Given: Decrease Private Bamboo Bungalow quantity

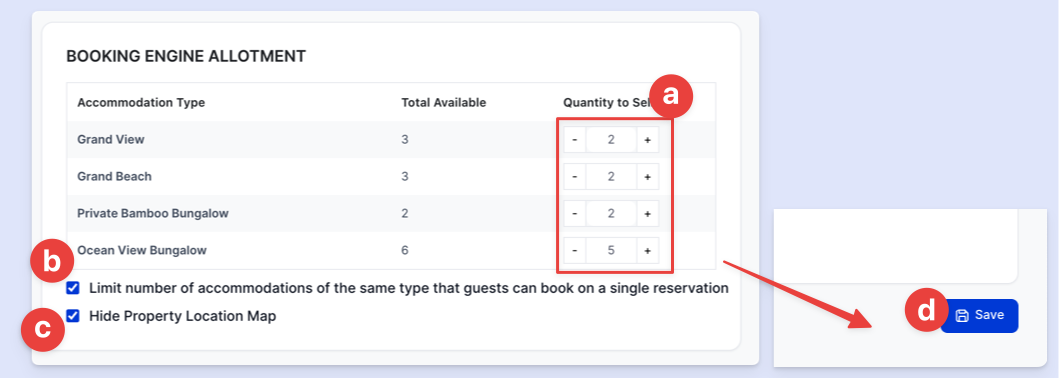Looking at the screenshot, I should click(575, 213).
